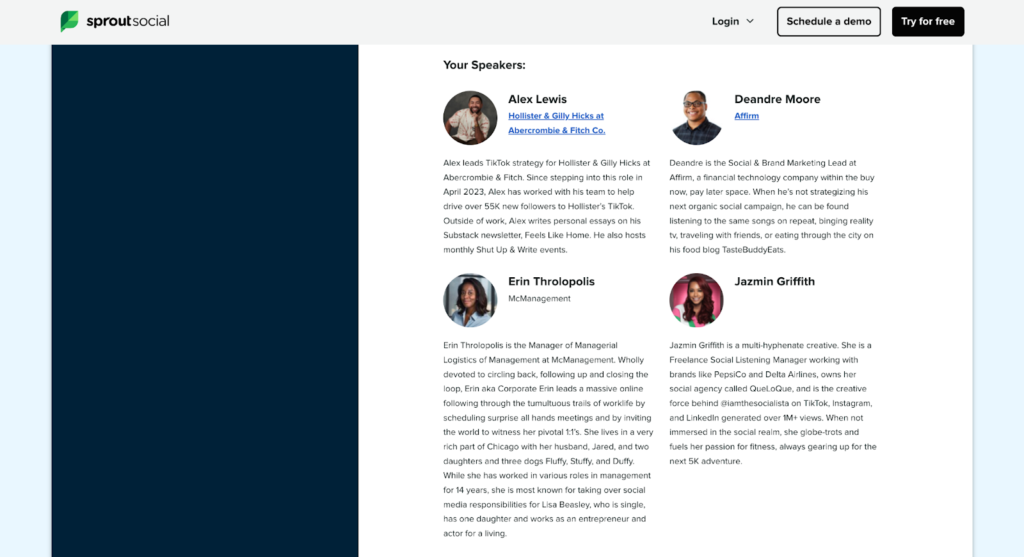Image resolution: width=1024 pixels, height=557 pixels.
Task: Click the Alex Lewis name heading
Action: click(537, 99)
